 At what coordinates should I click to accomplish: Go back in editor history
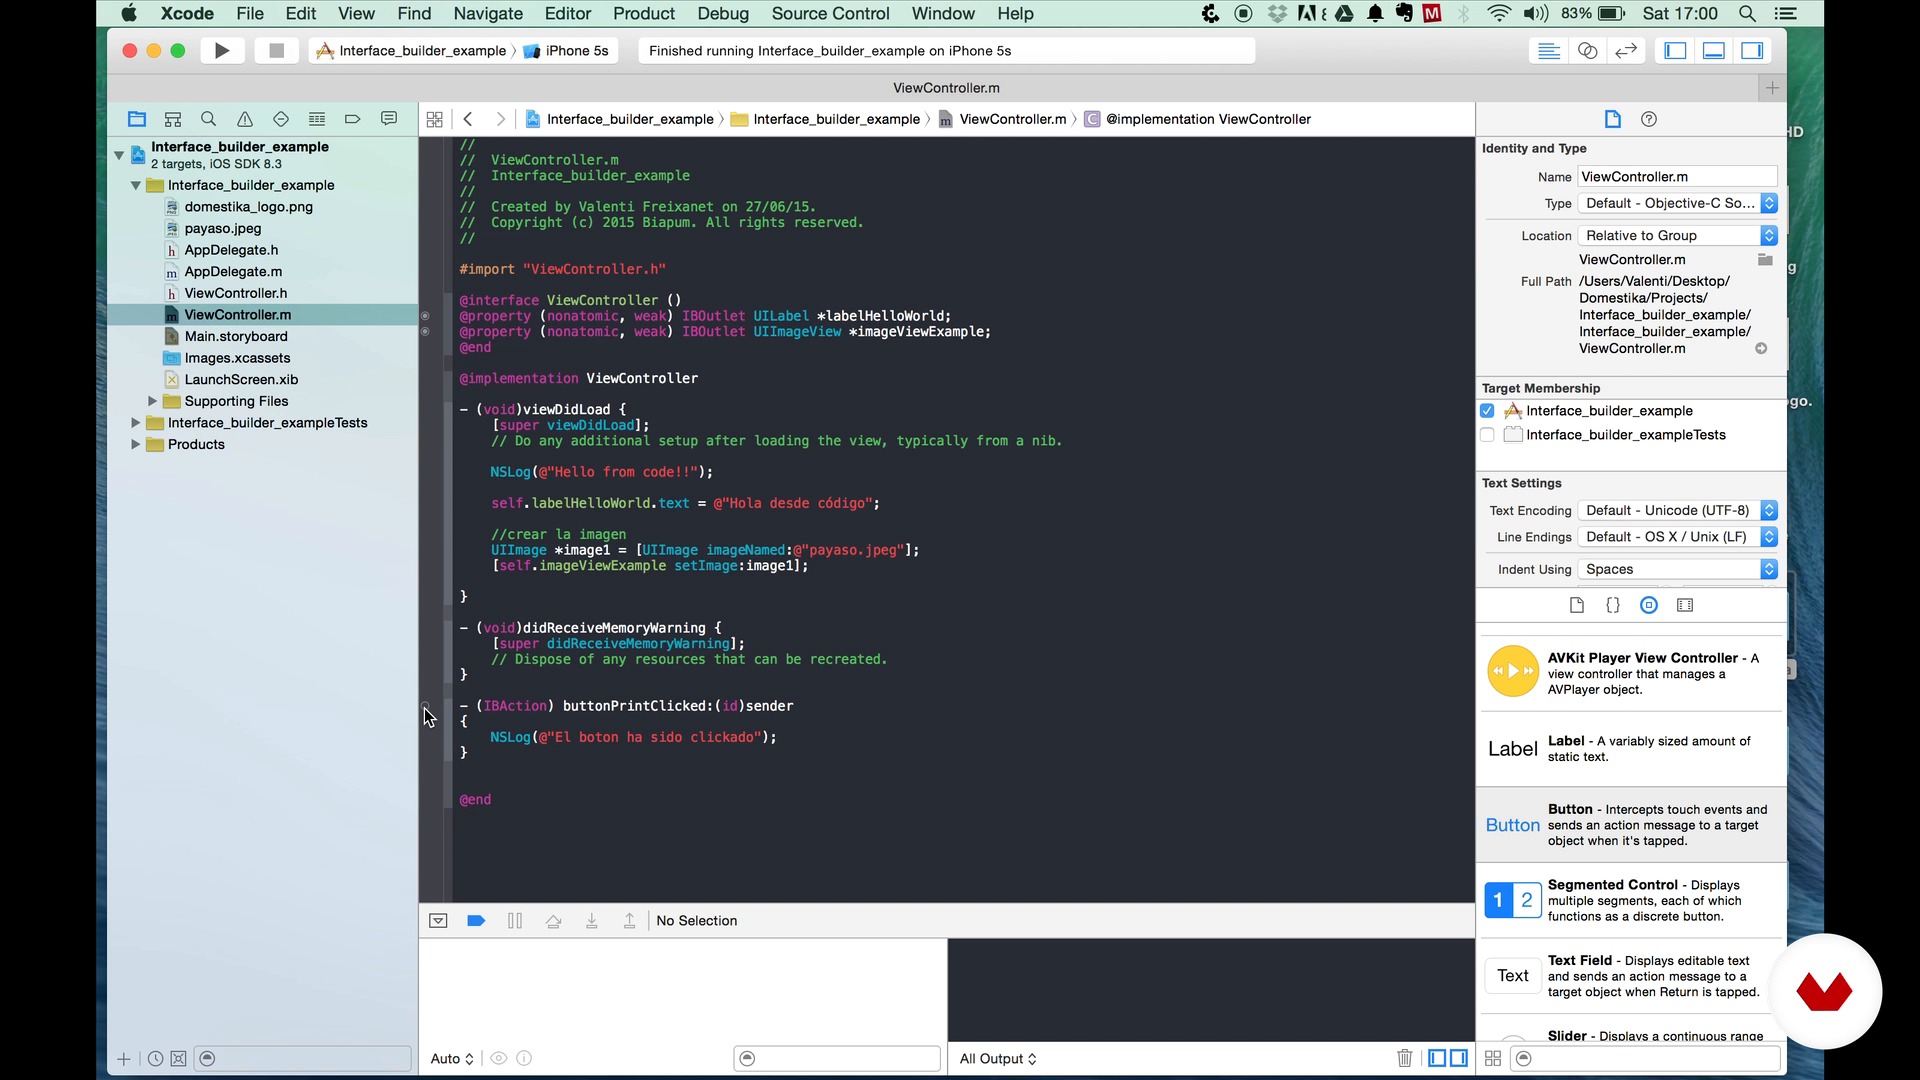click(468, 119)
